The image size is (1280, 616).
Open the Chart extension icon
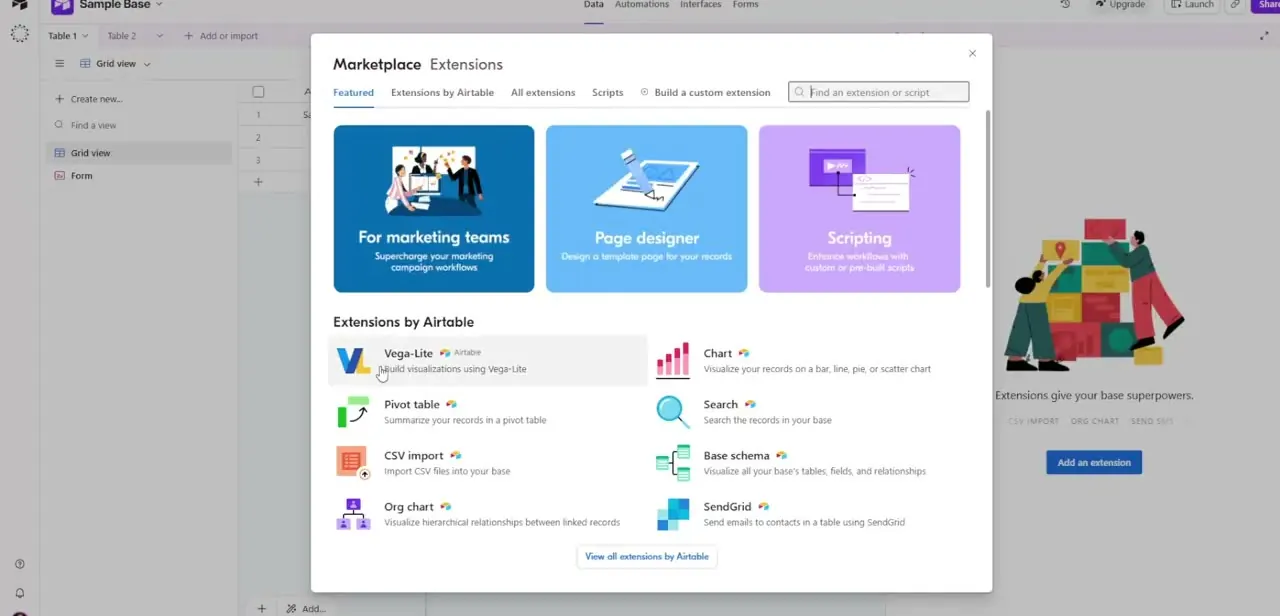(x=673, y=361)
